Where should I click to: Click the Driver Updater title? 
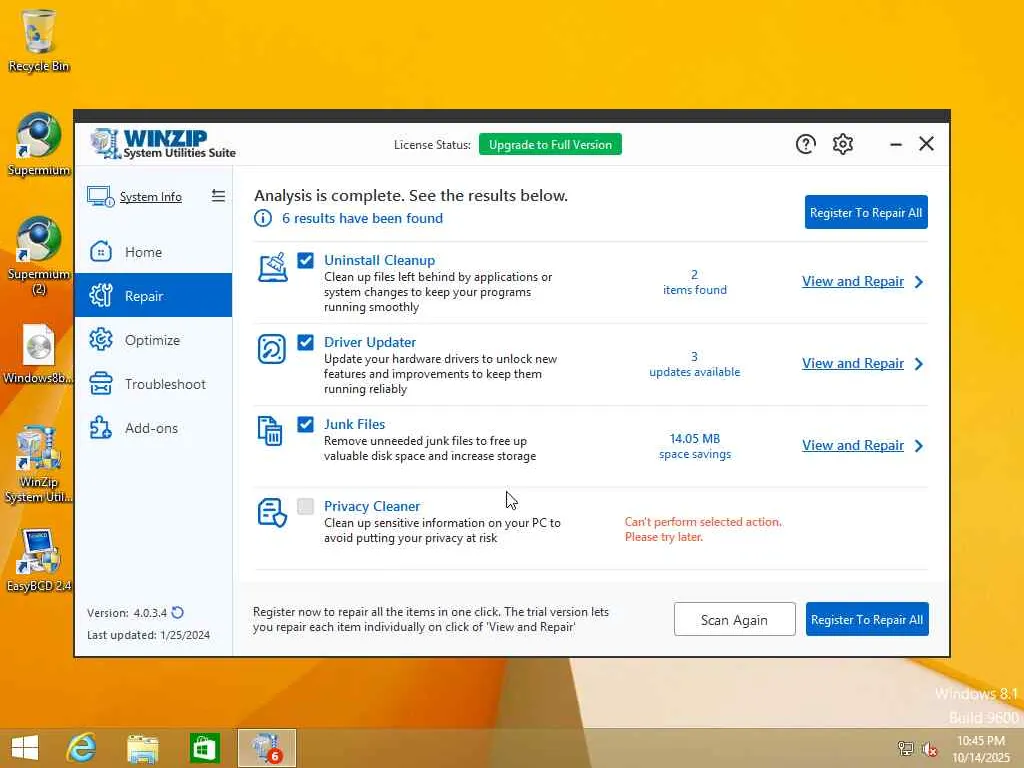[370, 342]
